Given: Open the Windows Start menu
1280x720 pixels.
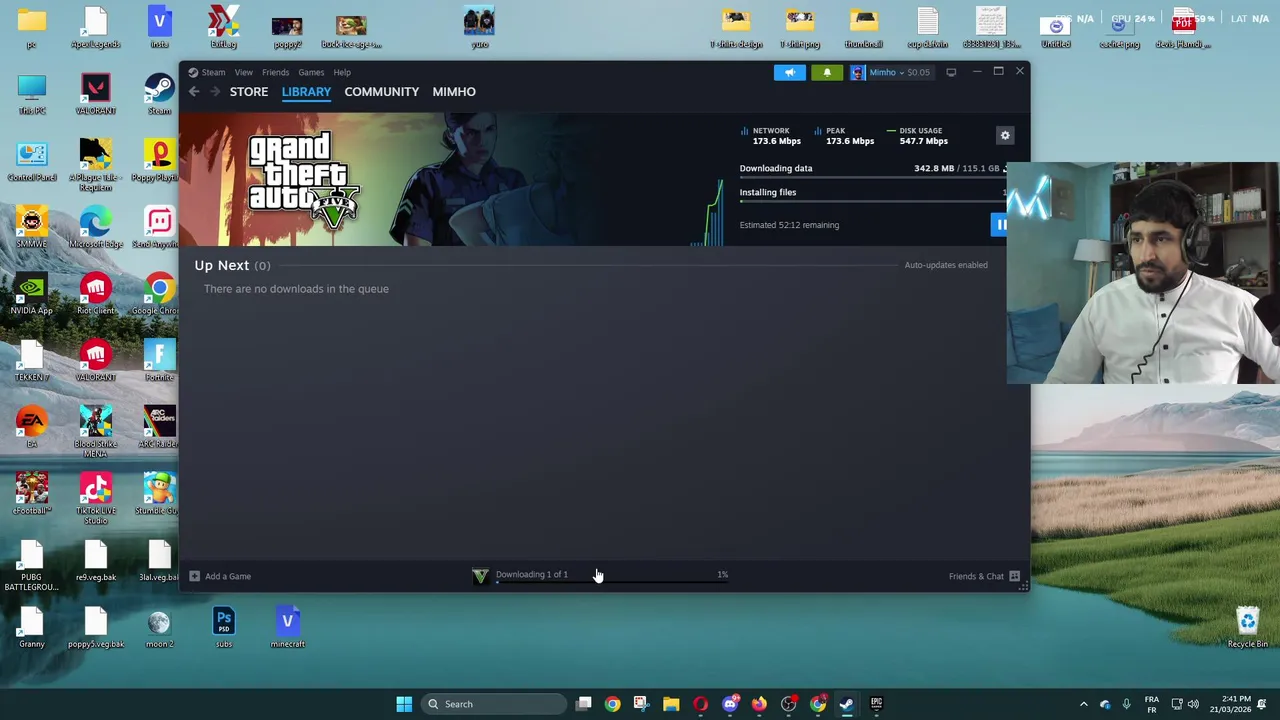Looking at the screenshot, I should tap(404, 704).
